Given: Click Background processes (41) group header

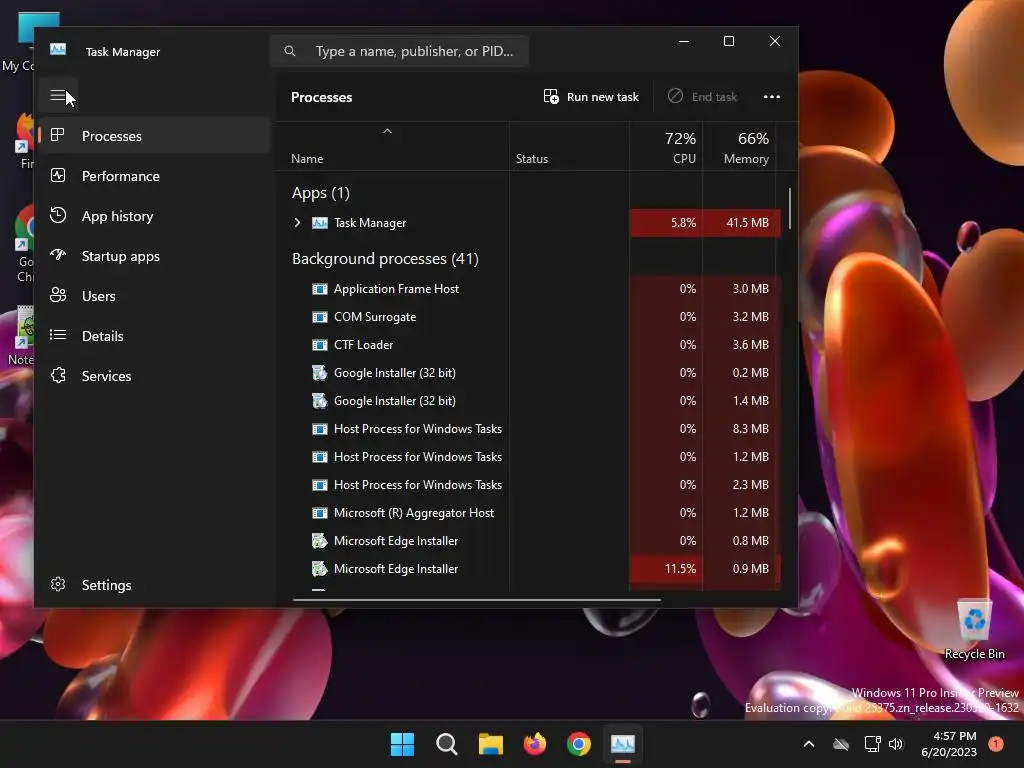Looking at the screenshot, I should click(385, 259).
